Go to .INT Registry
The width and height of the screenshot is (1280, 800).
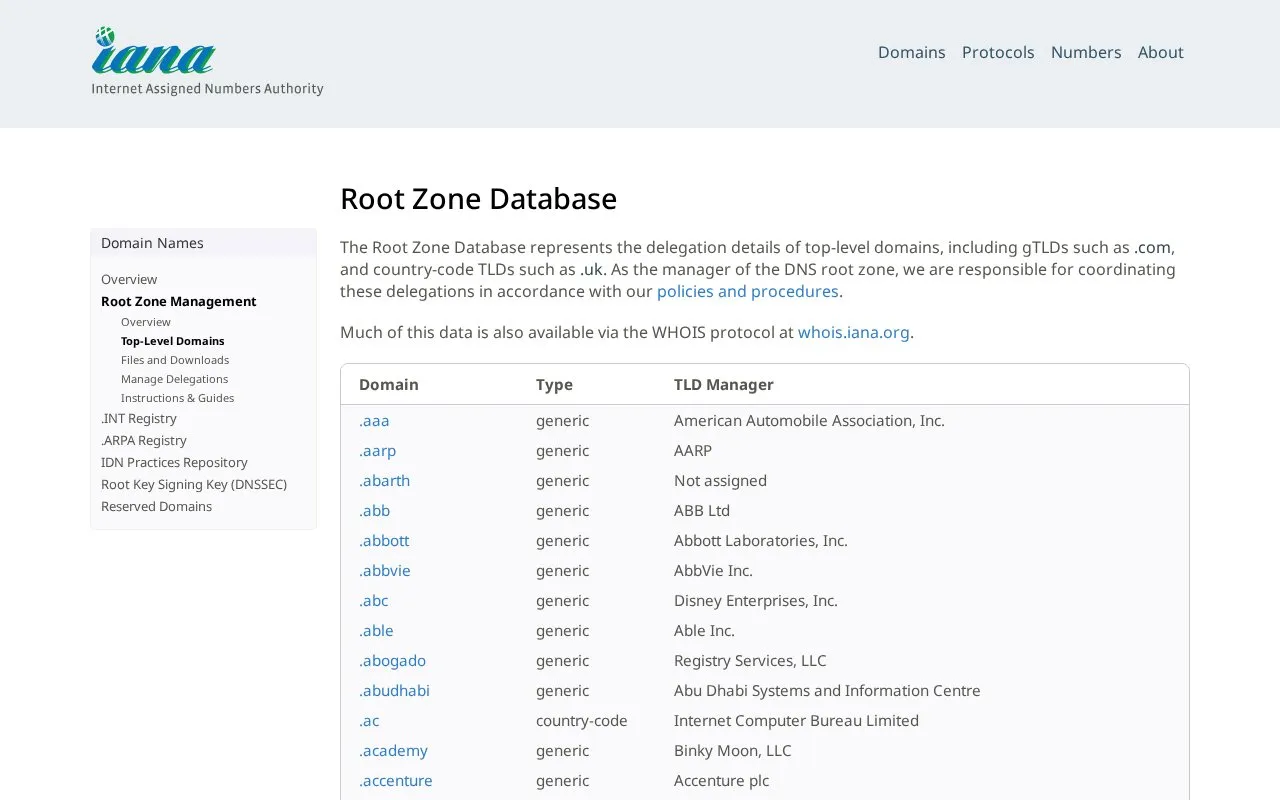tap(139, 418)
